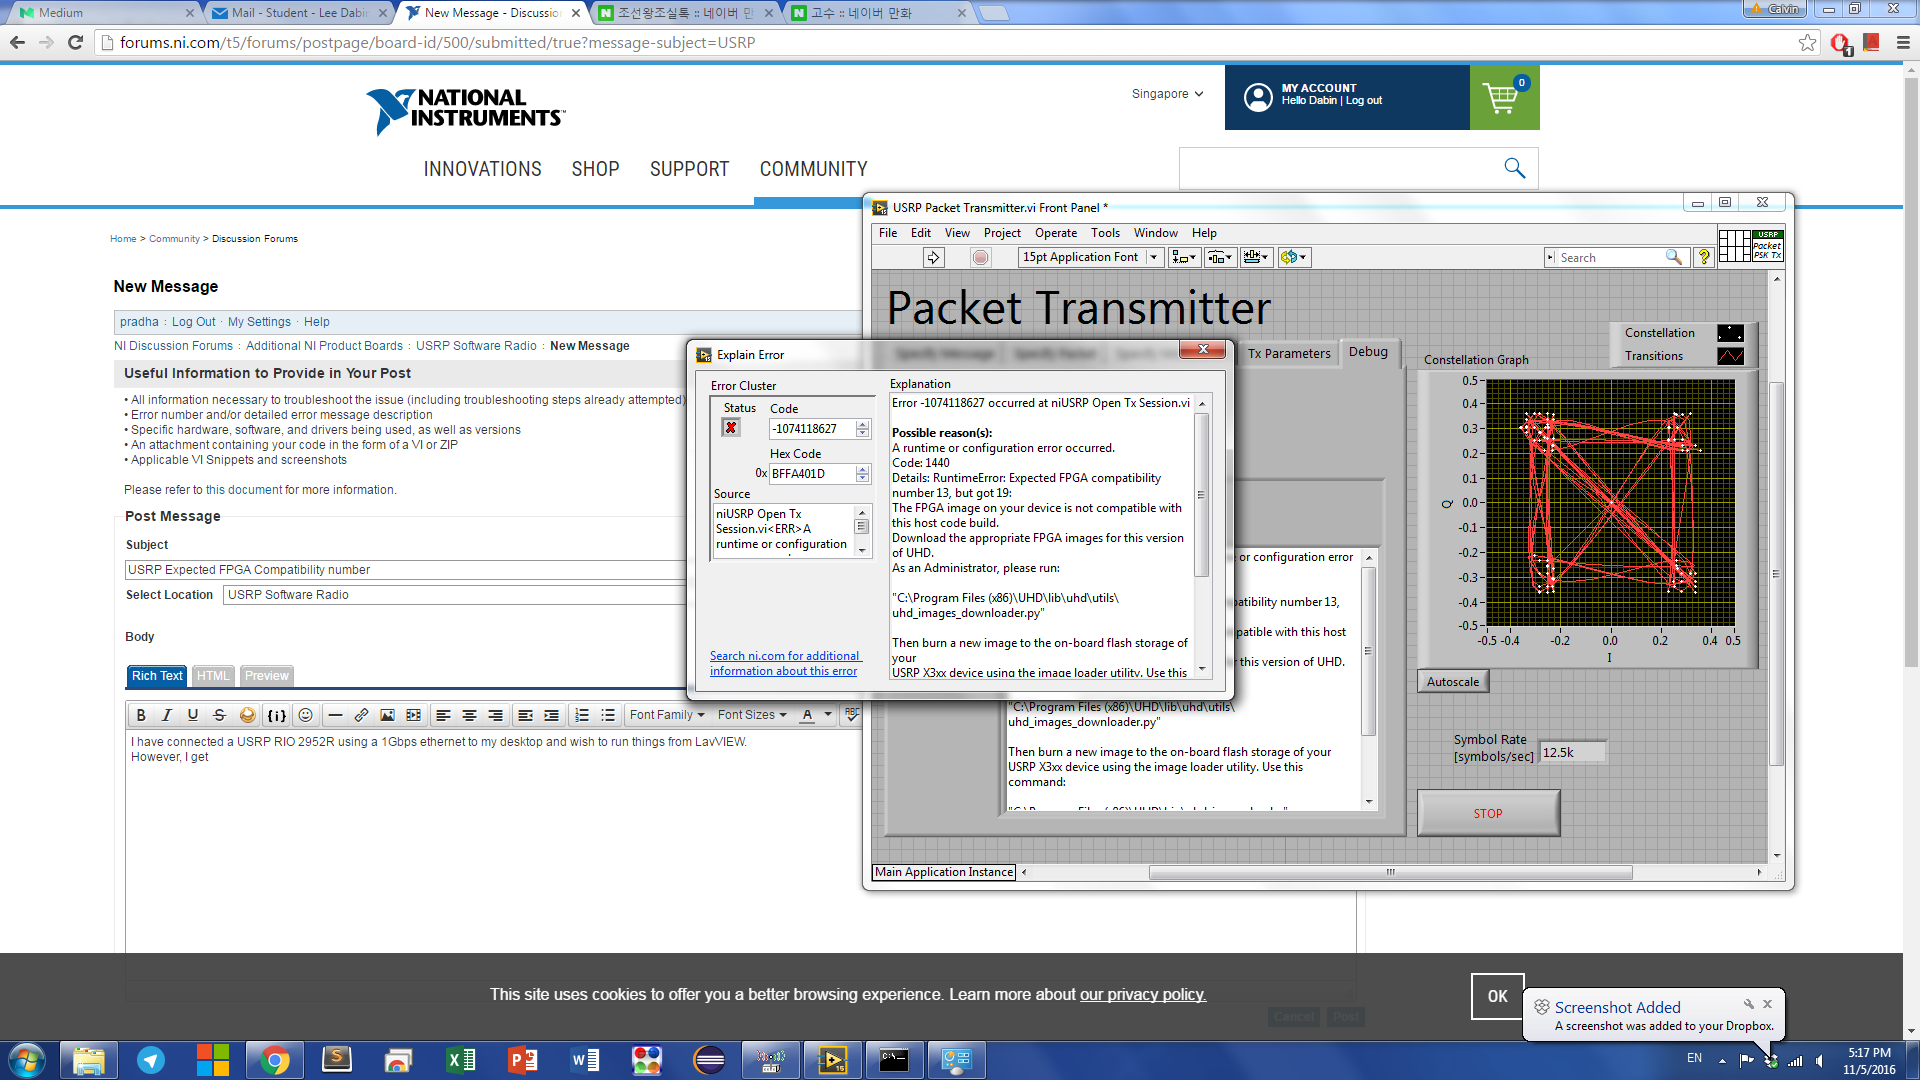Viewport: 1920px width, 1080px height.
Task: Expand the Singapore country selector
Action: coord(1167,94)
